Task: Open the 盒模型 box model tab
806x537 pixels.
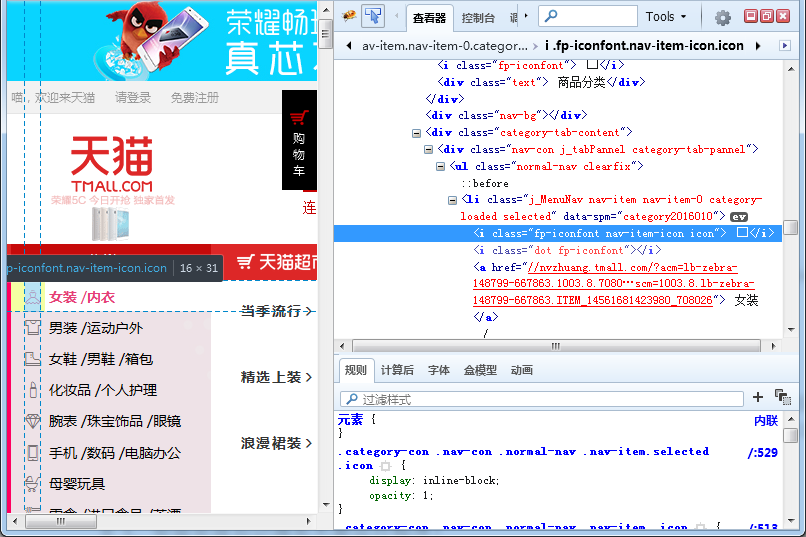Action: [x=480, y=370]
